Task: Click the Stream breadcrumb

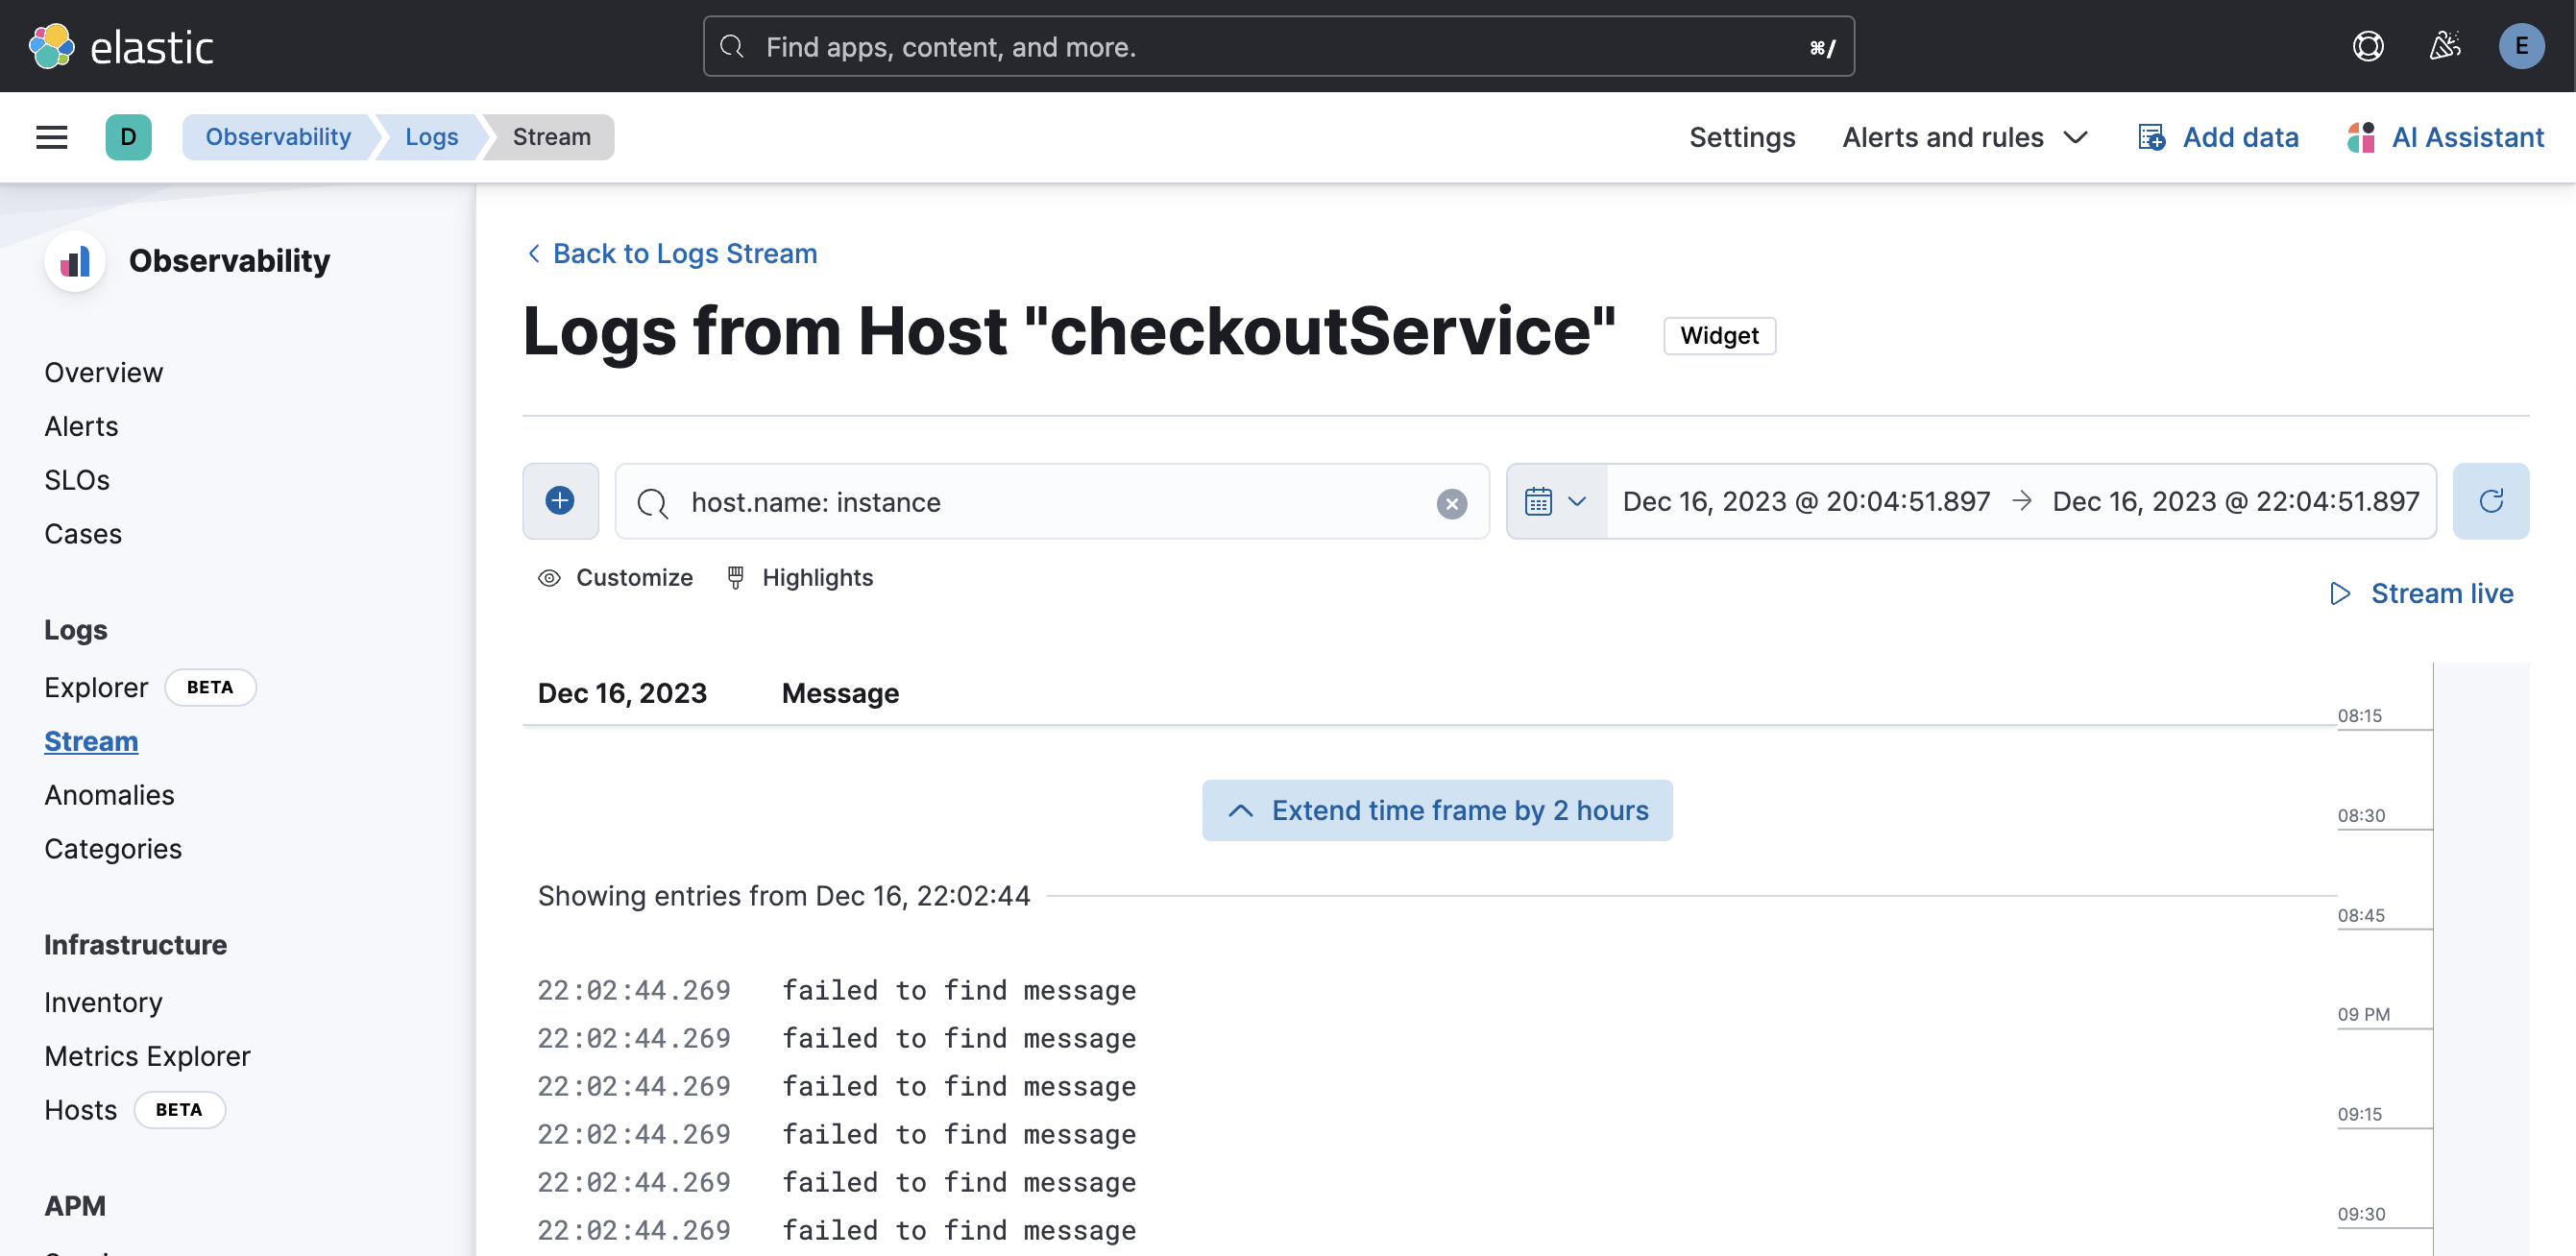Action: (551, 137)
